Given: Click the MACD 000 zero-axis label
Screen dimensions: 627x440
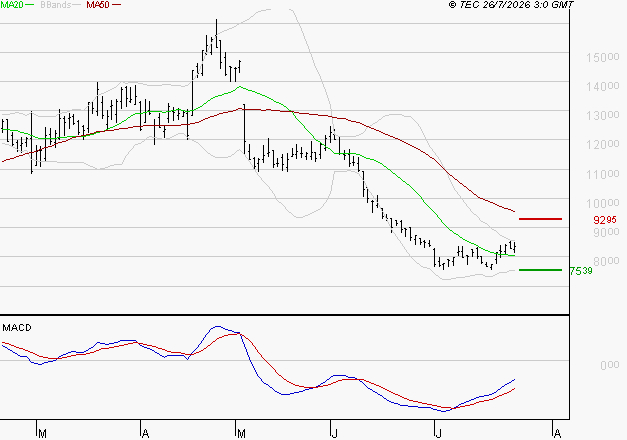Looking at the screenshot, I should [609, 365].
